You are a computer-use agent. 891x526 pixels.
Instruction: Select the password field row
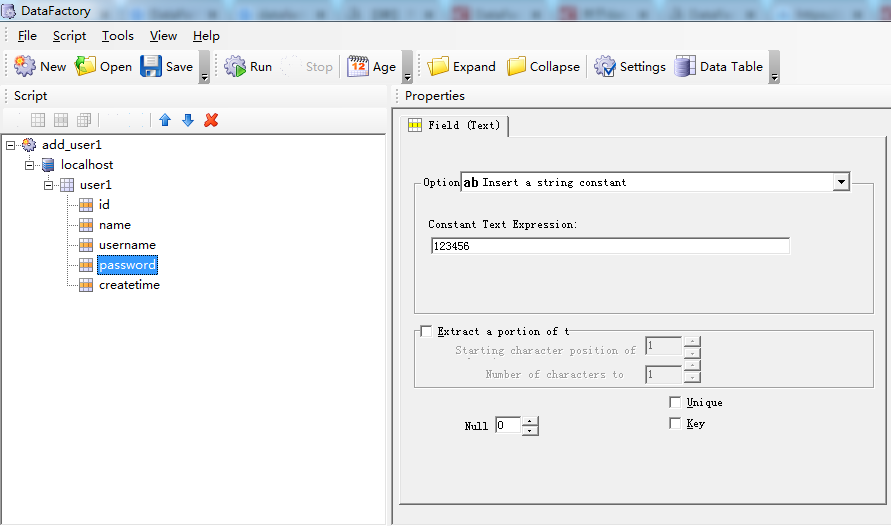127,265
